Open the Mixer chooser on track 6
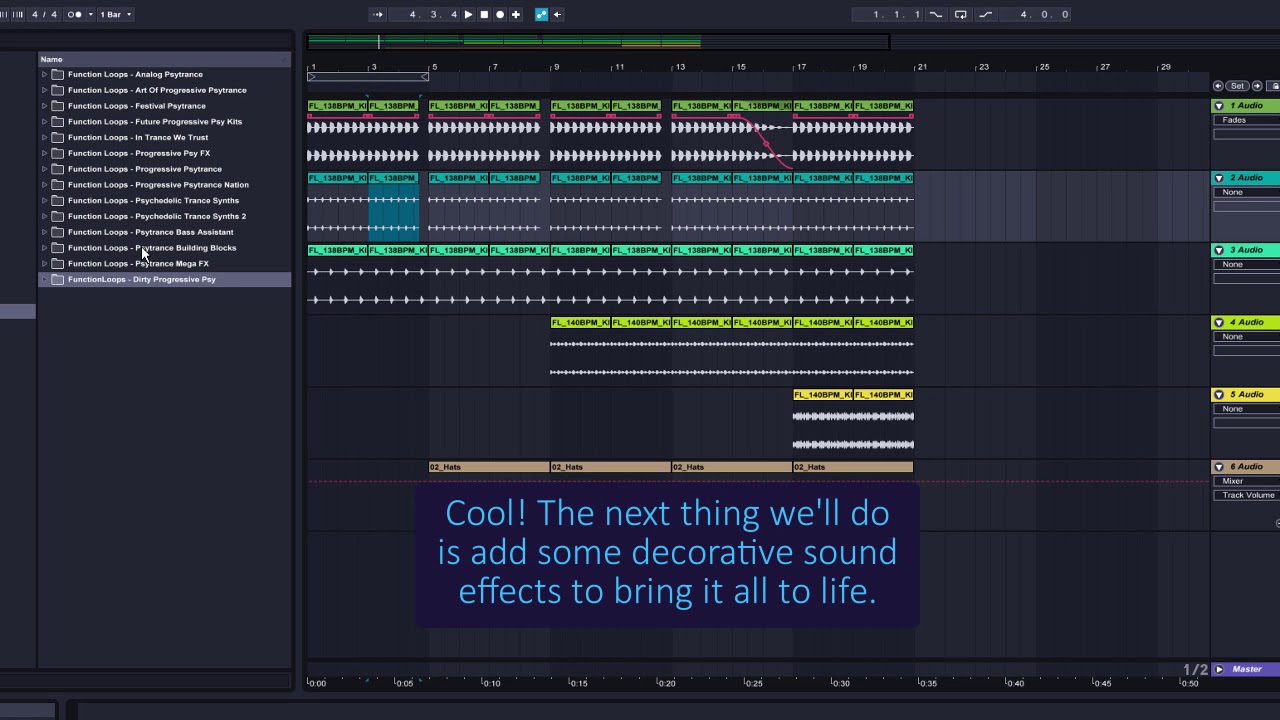The height and width of the screenshot is (720, 1280). coord(1247,481)
